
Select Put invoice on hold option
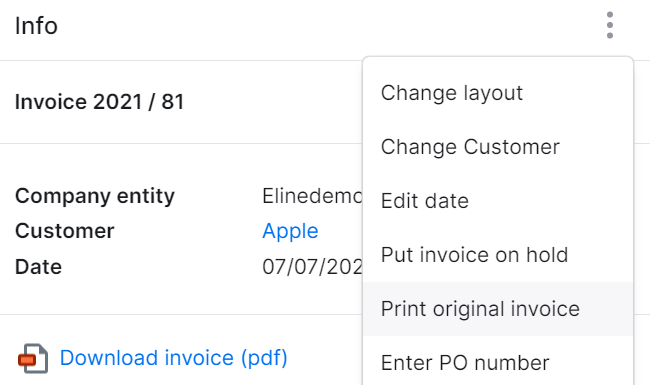pos(498,254)
